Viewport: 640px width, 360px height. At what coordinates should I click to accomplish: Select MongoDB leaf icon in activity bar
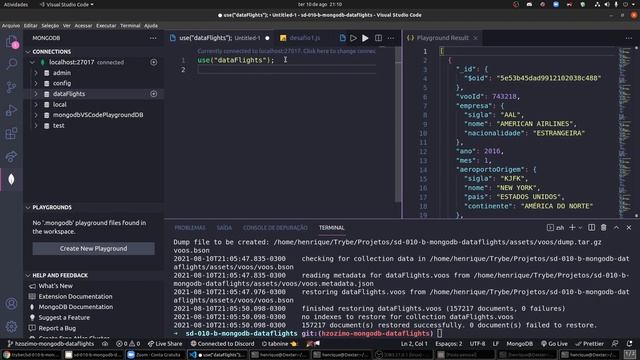11,179
